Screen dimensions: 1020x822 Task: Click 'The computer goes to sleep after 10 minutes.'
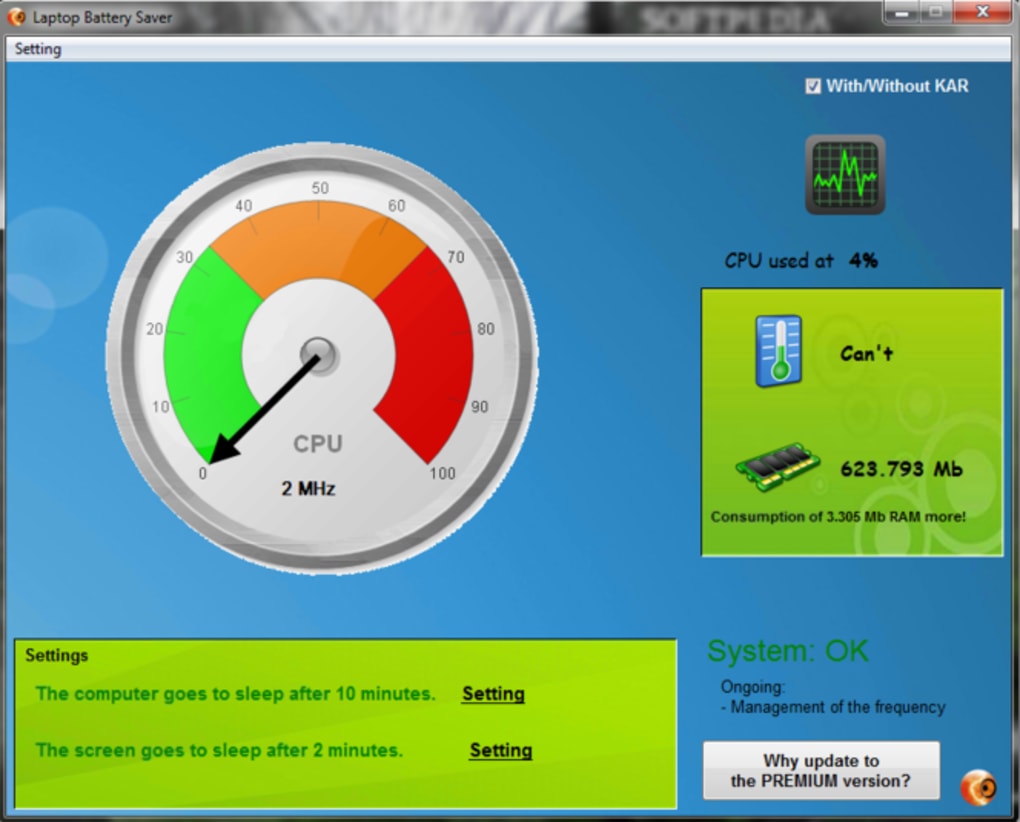pyautogui.click(x=235, y=694)
